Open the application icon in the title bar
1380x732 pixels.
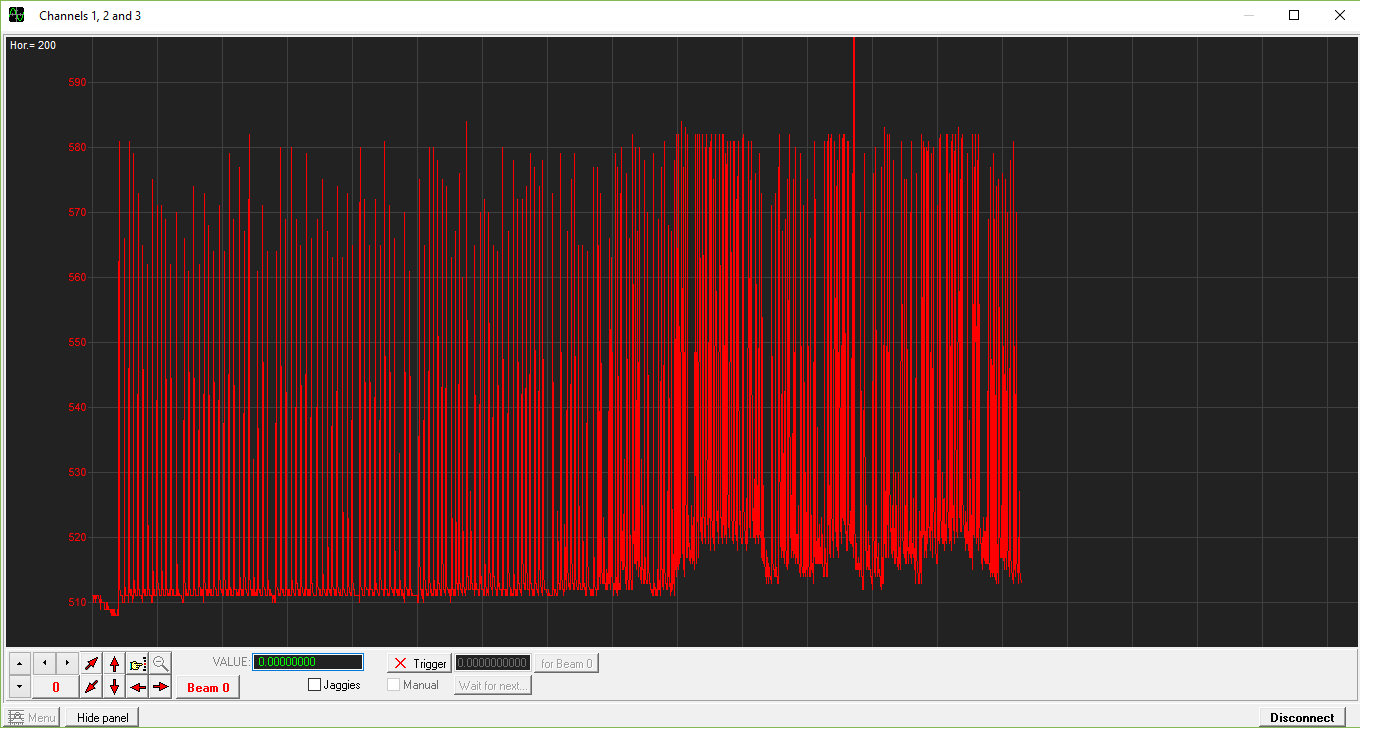coord(17,15)
